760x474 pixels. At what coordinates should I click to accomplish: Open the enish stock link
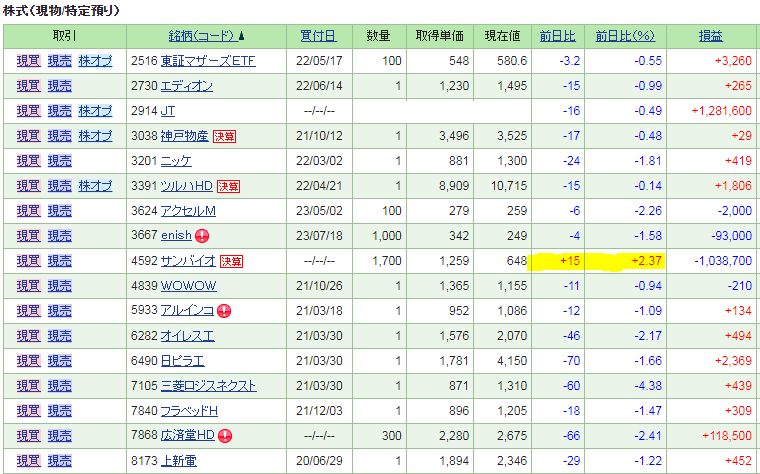click(x=176, y=236)
